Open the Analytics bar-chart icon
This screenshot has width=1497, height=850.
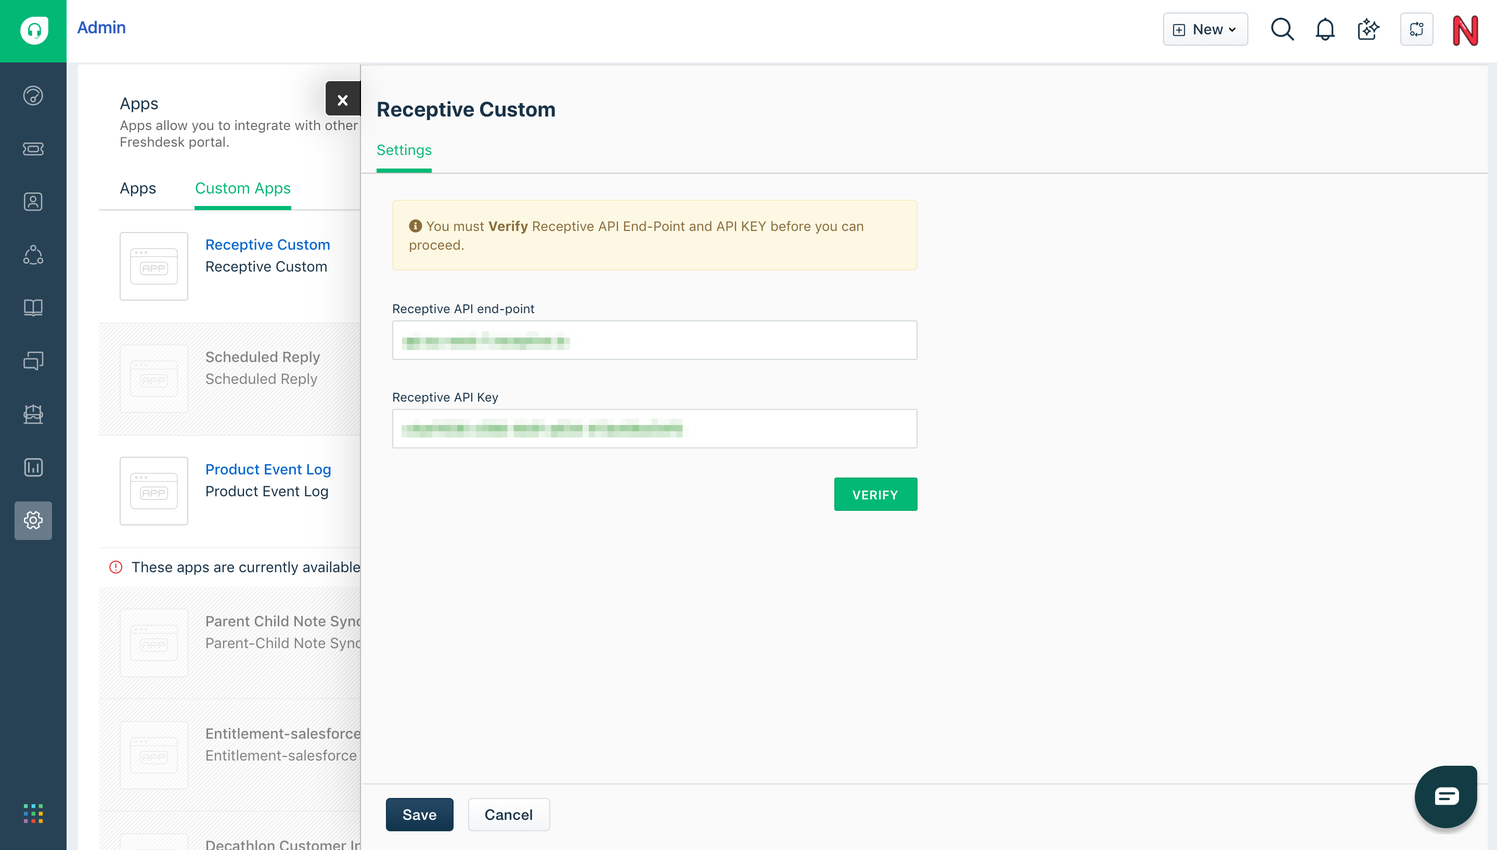pyautogui.click(x=33, y=467)
